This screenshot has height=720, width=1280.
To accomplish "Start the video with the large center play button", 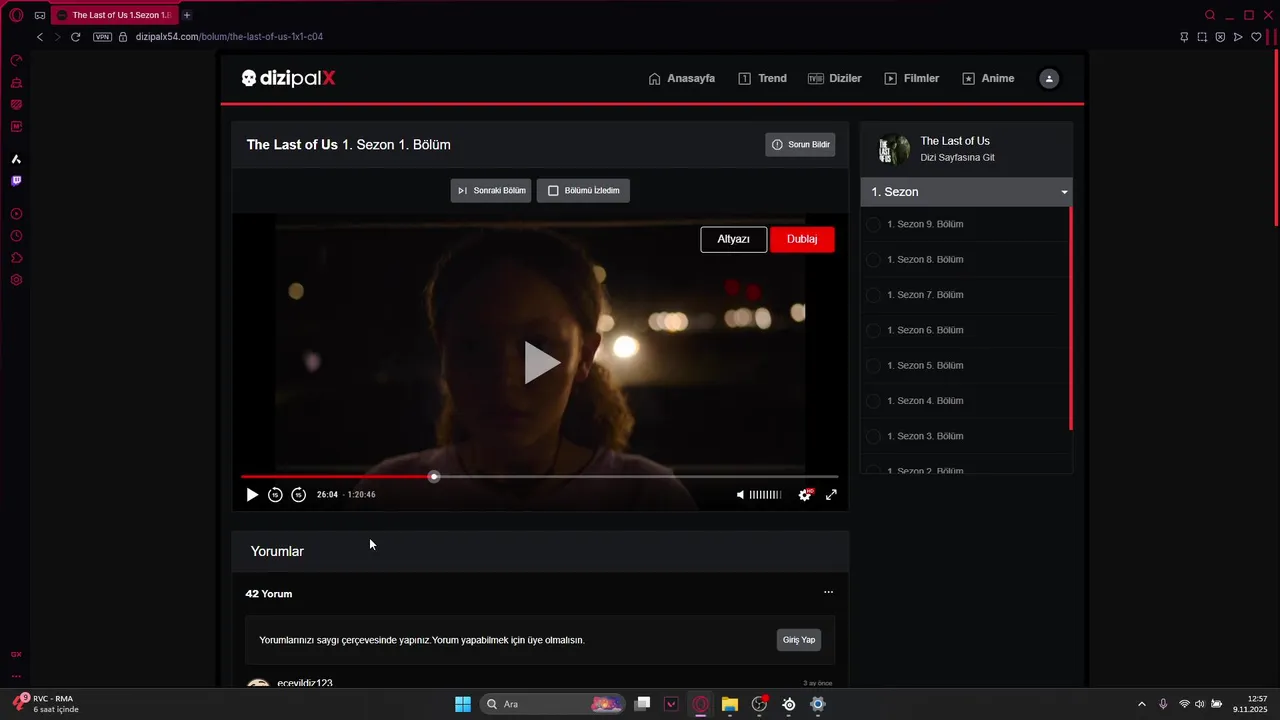I will point(541,362).
